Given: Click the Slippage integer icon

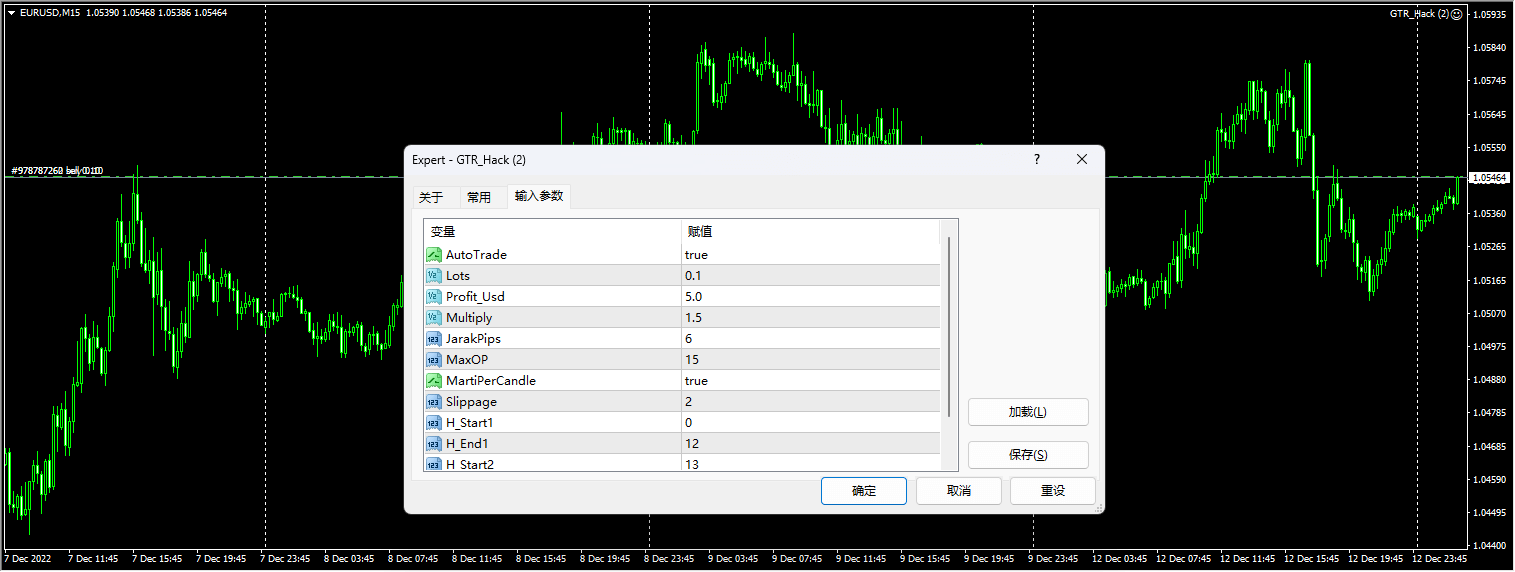Looking at the screenshot, I should (434, 402).
